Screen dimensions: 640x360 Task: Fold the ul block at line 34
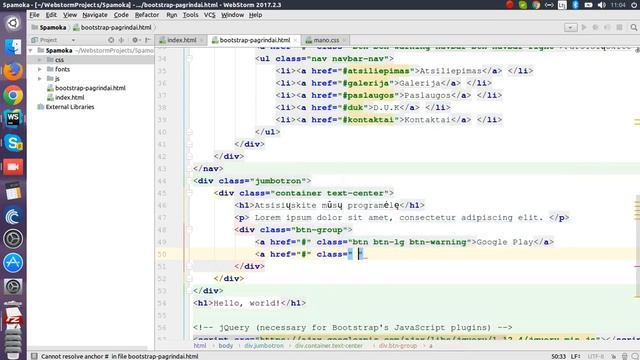tap(189, 59)
